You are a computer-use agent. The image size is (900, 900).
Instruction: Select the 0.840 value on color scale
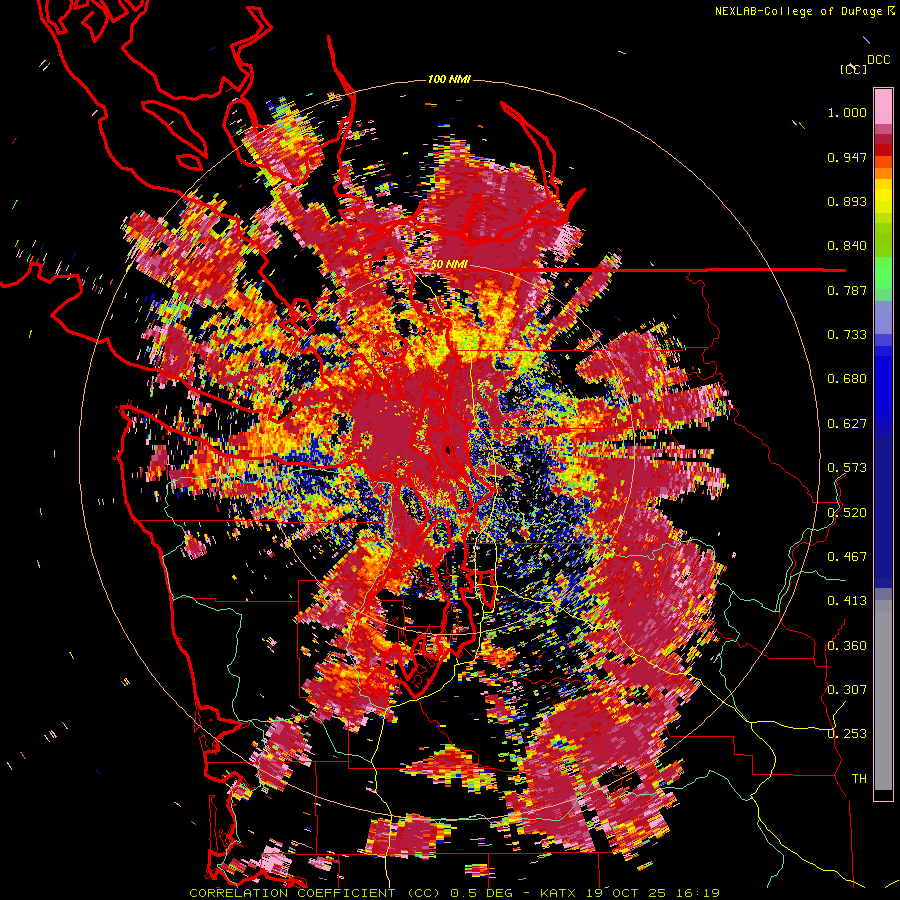click(847, 246)
